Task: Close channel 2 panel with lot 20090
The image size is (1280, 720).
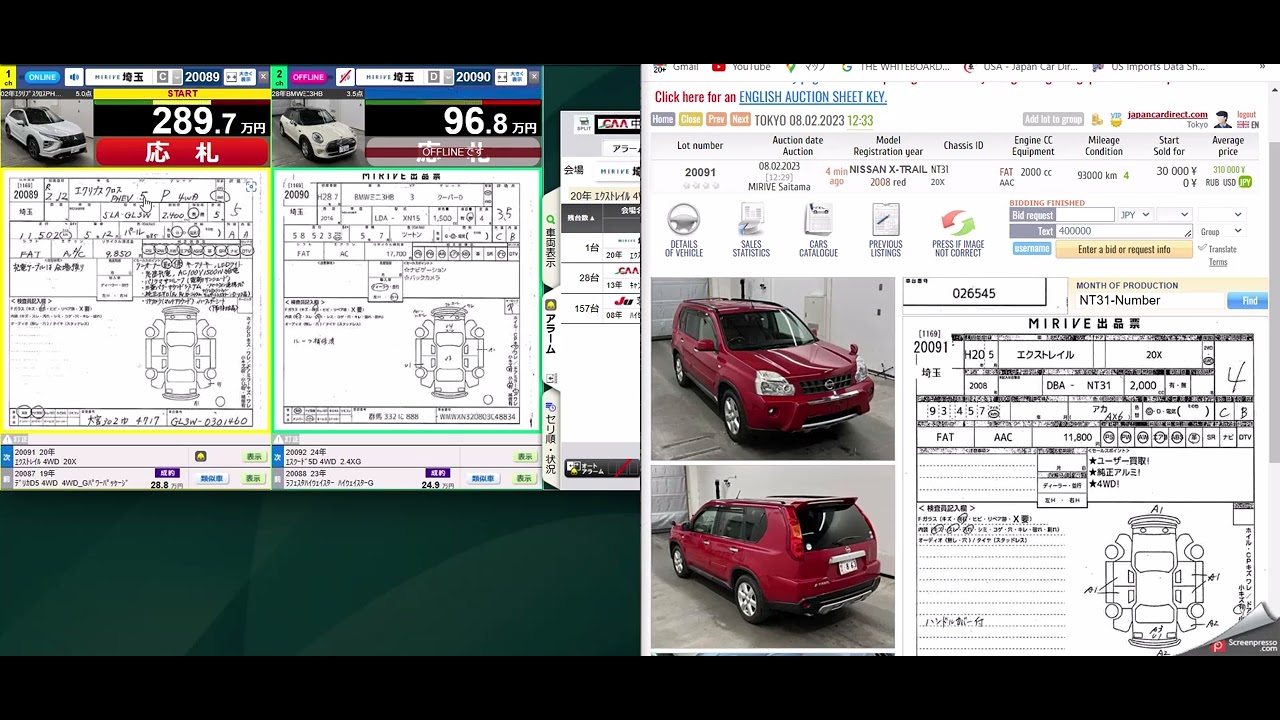Action: [x=534, y=77]
